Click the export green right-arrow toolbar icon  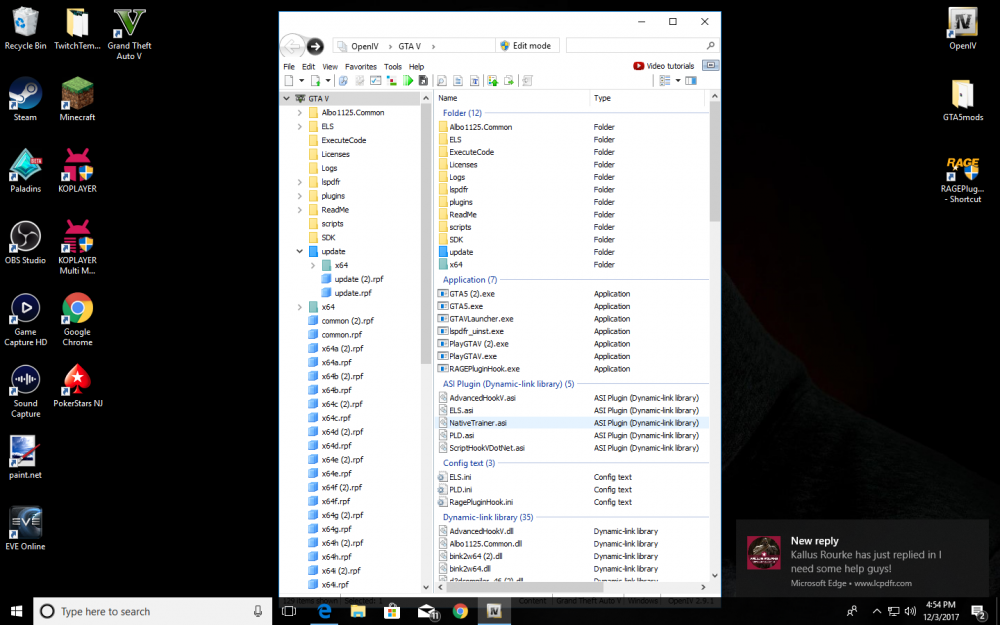pos(509,81)
